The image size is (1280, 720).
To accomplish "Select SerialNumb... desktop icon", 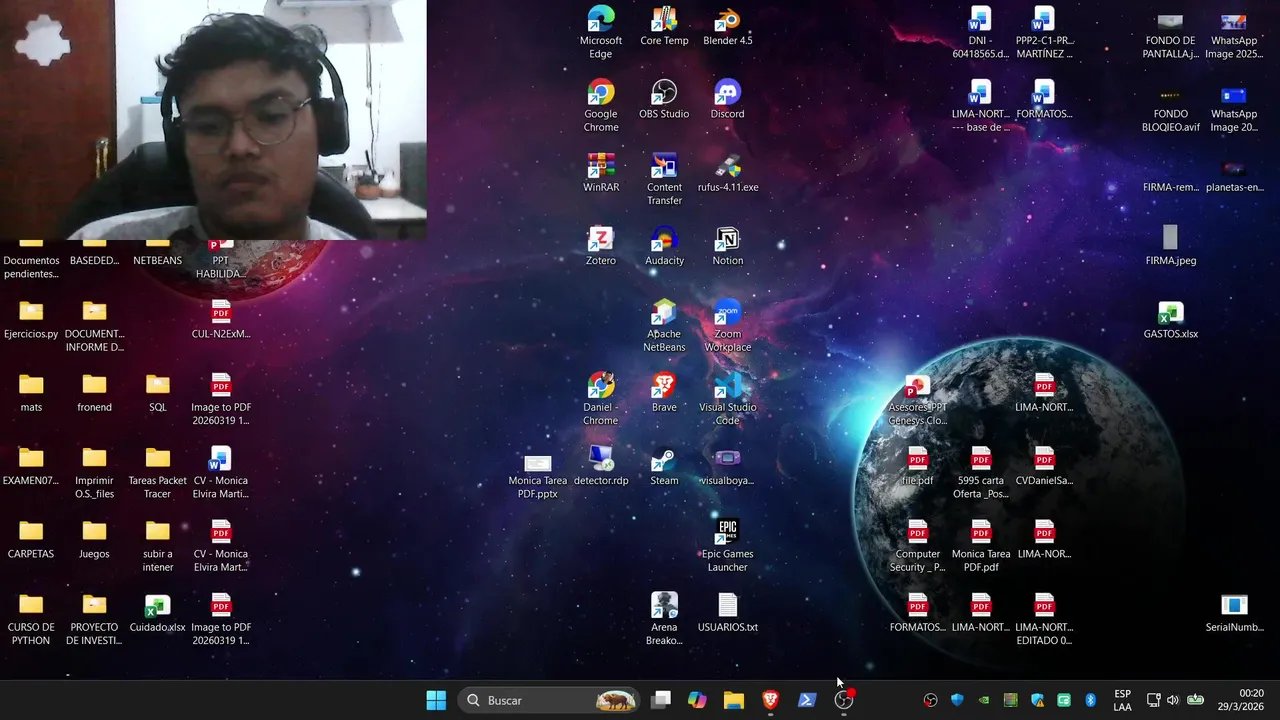I will tap(1234, 612).
